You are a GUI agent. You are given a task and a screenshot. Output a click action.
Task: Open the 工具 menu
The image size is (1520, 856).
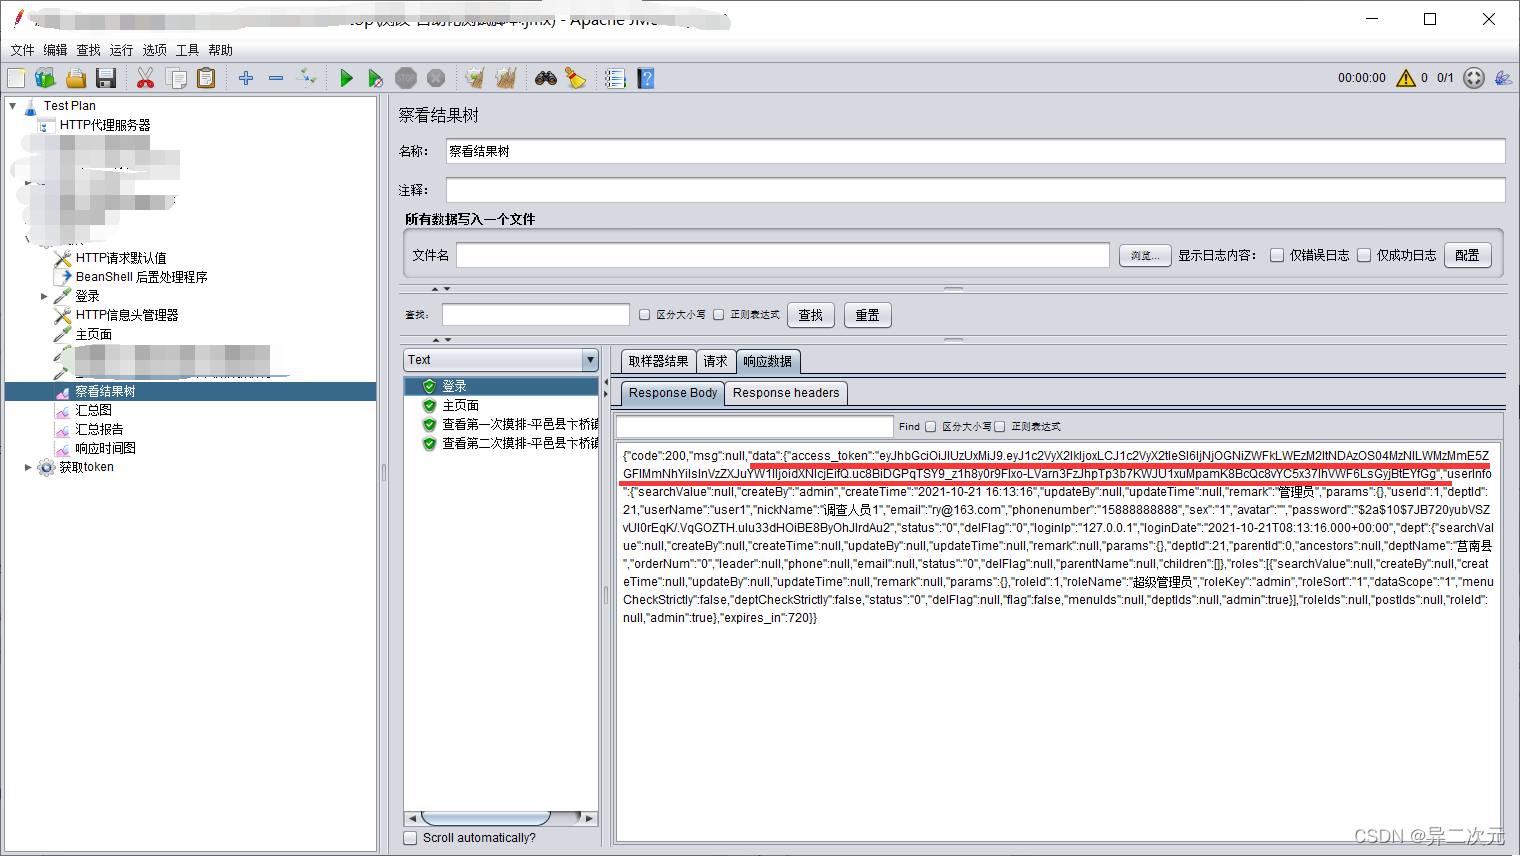click(187, 50)
